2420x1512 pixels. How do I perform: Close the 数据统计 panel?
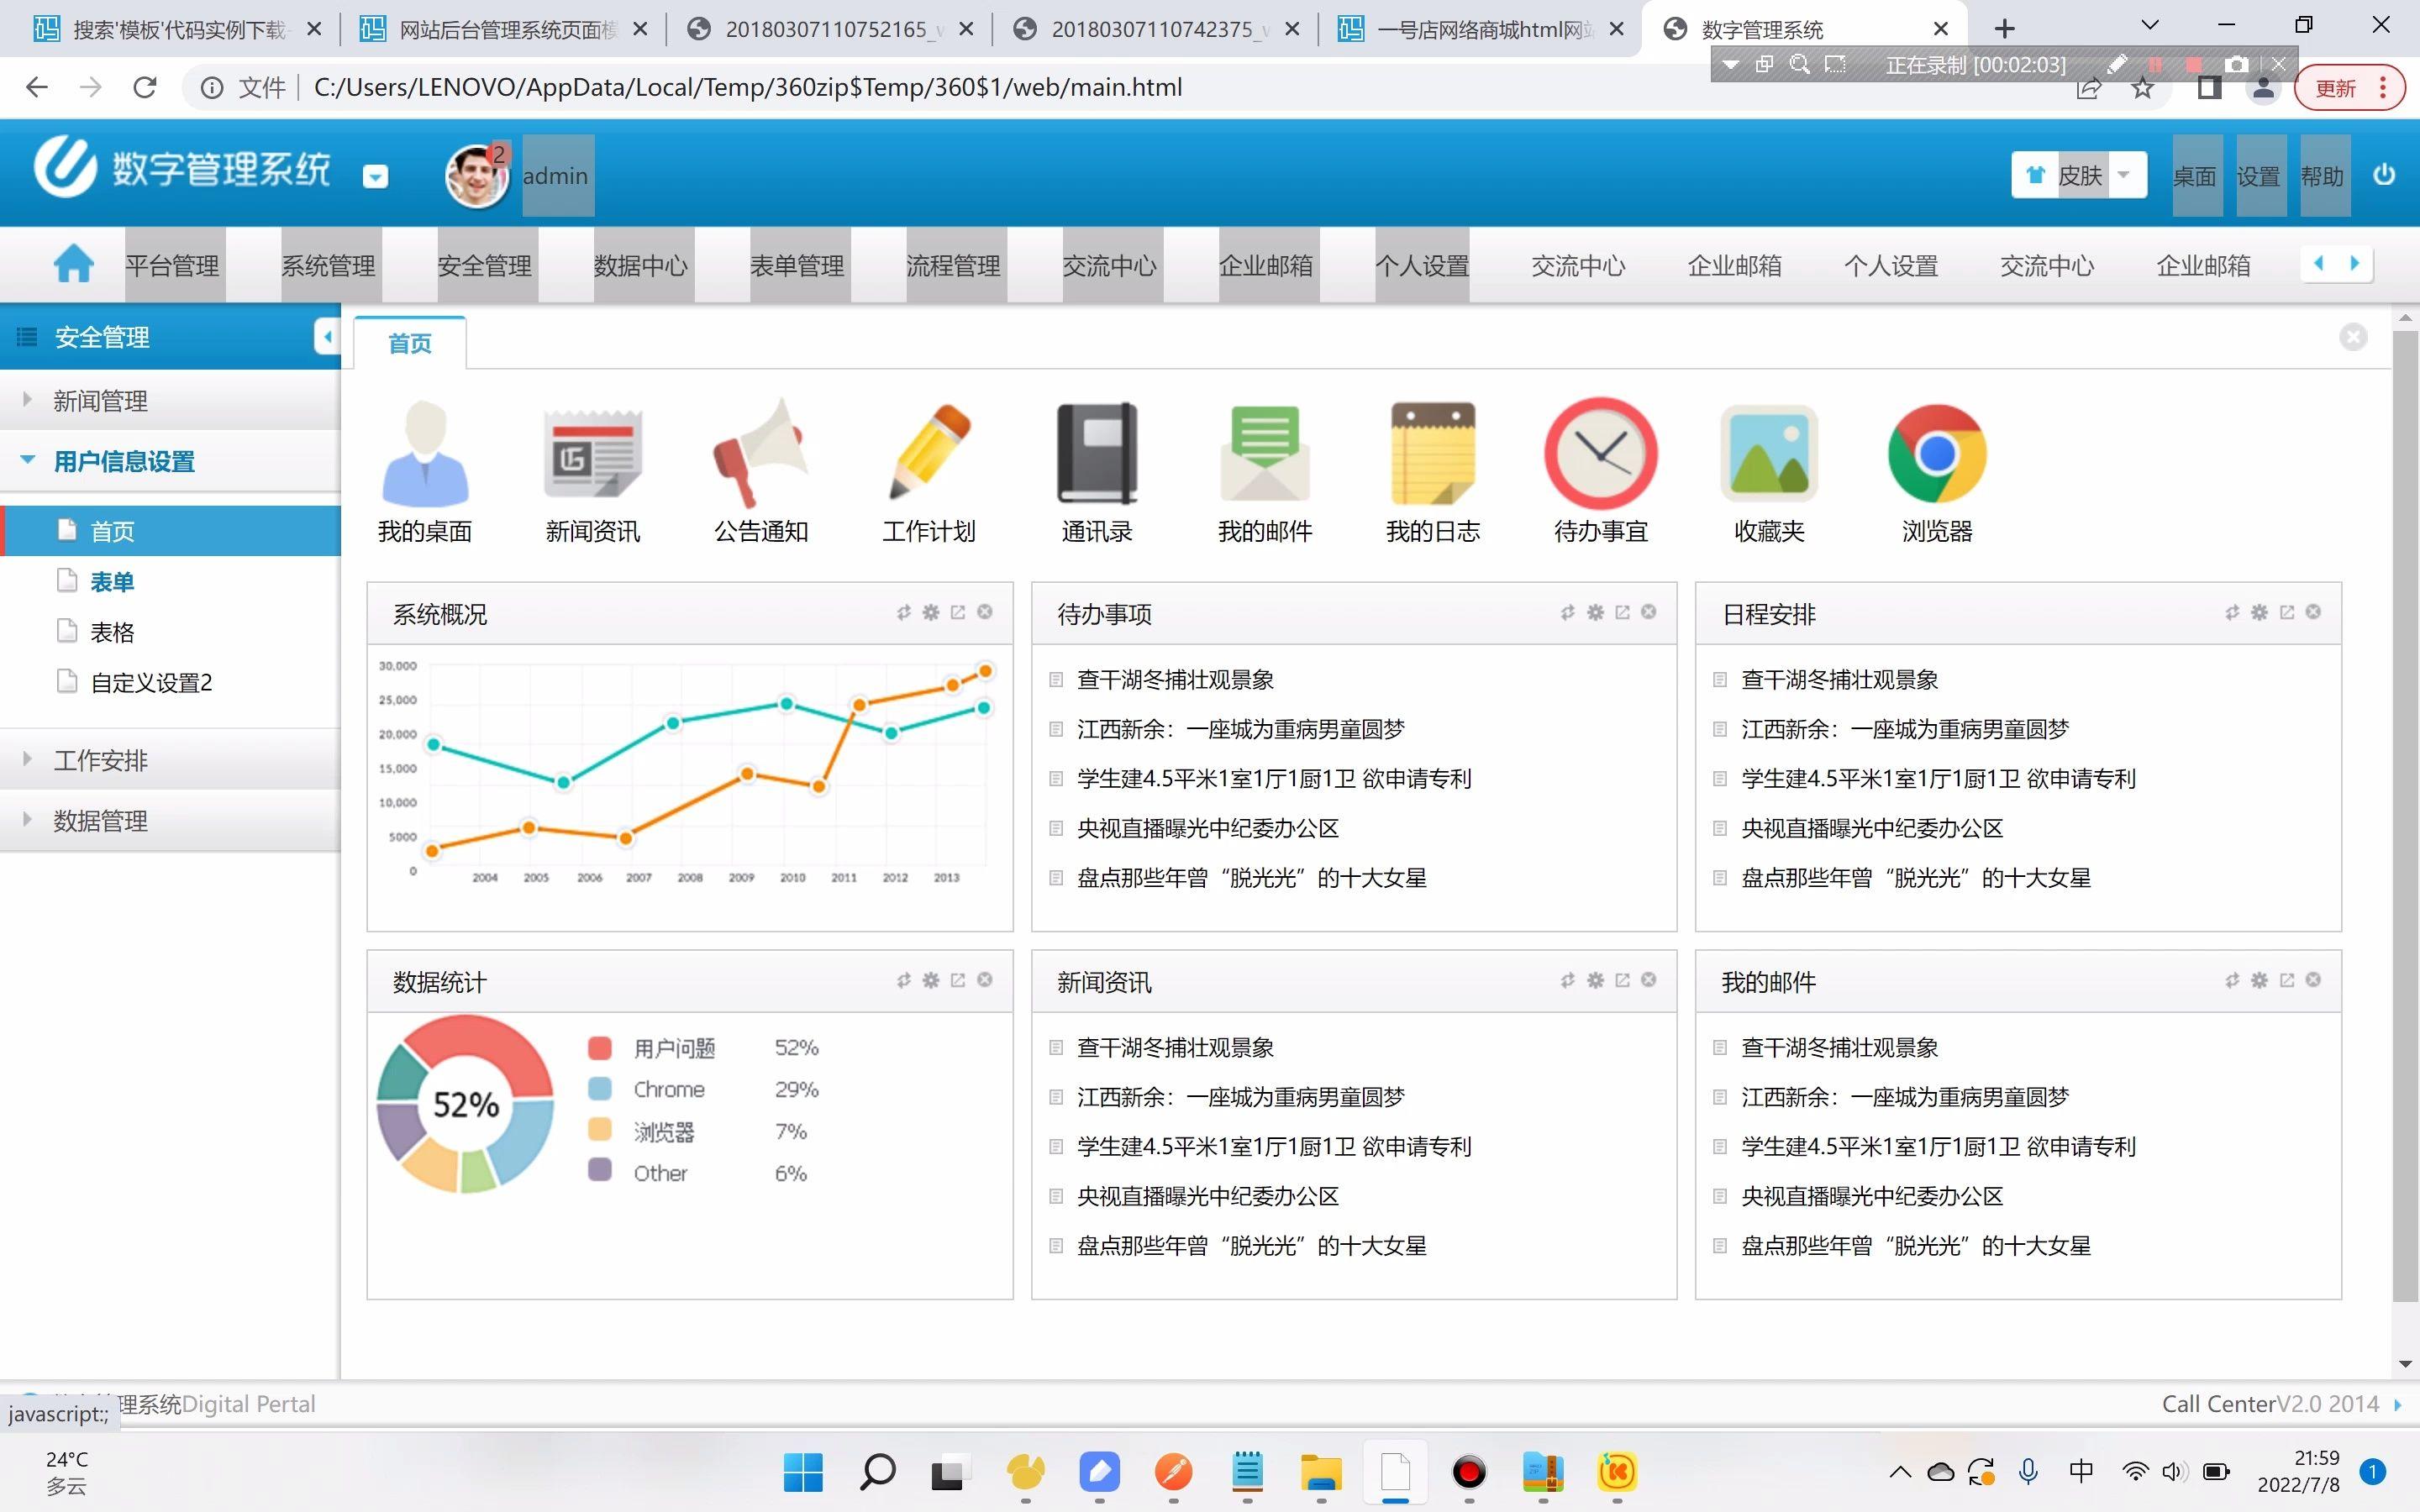click(x=985, y=980)
